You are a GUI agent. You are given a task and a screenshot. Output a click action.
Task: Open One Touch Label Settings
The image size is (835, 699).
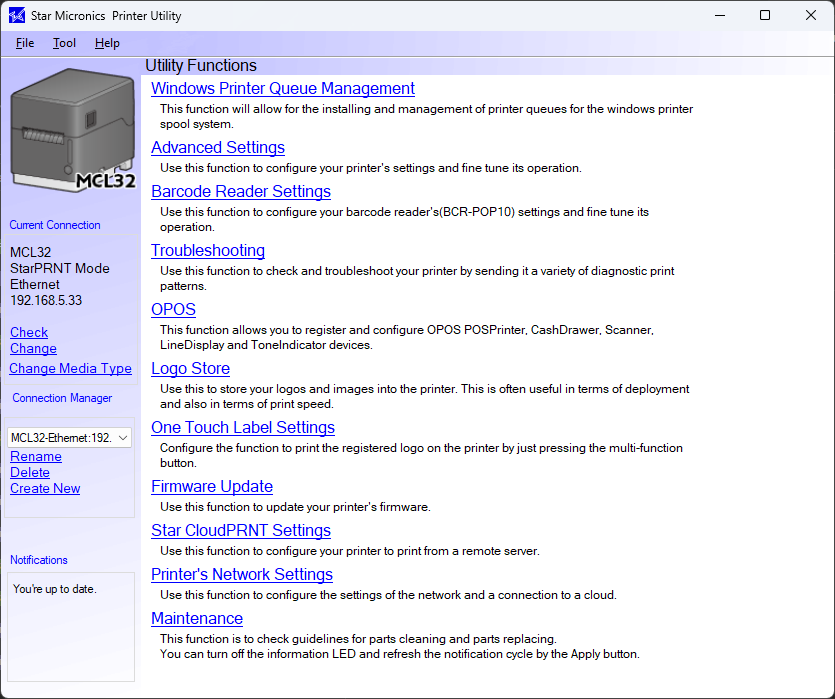click(243, 427)
